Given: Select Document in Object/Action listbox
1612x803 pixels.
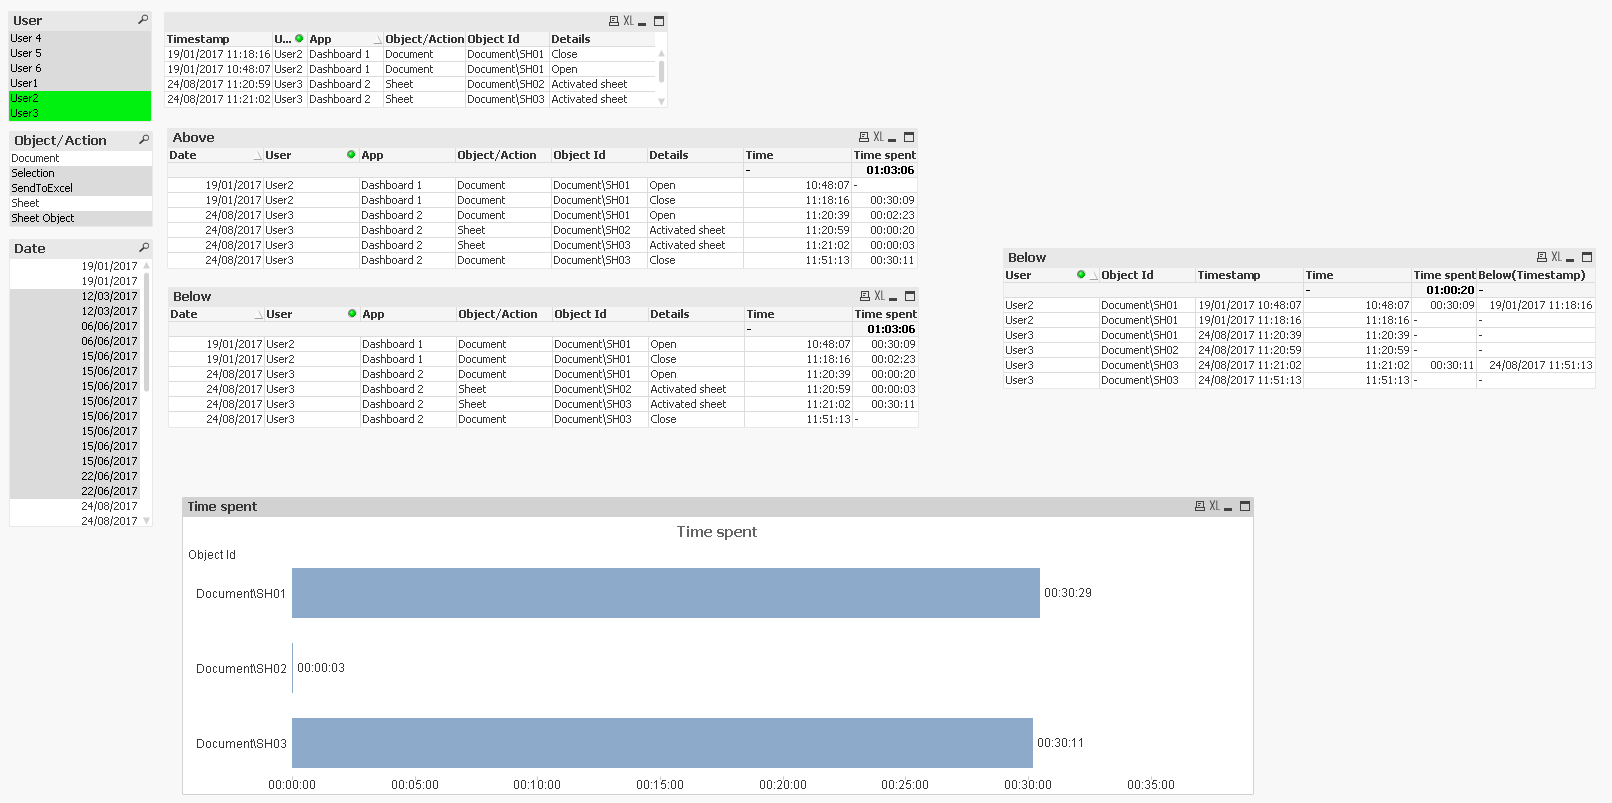Looking at the screenshot, I should coord(81,158).
